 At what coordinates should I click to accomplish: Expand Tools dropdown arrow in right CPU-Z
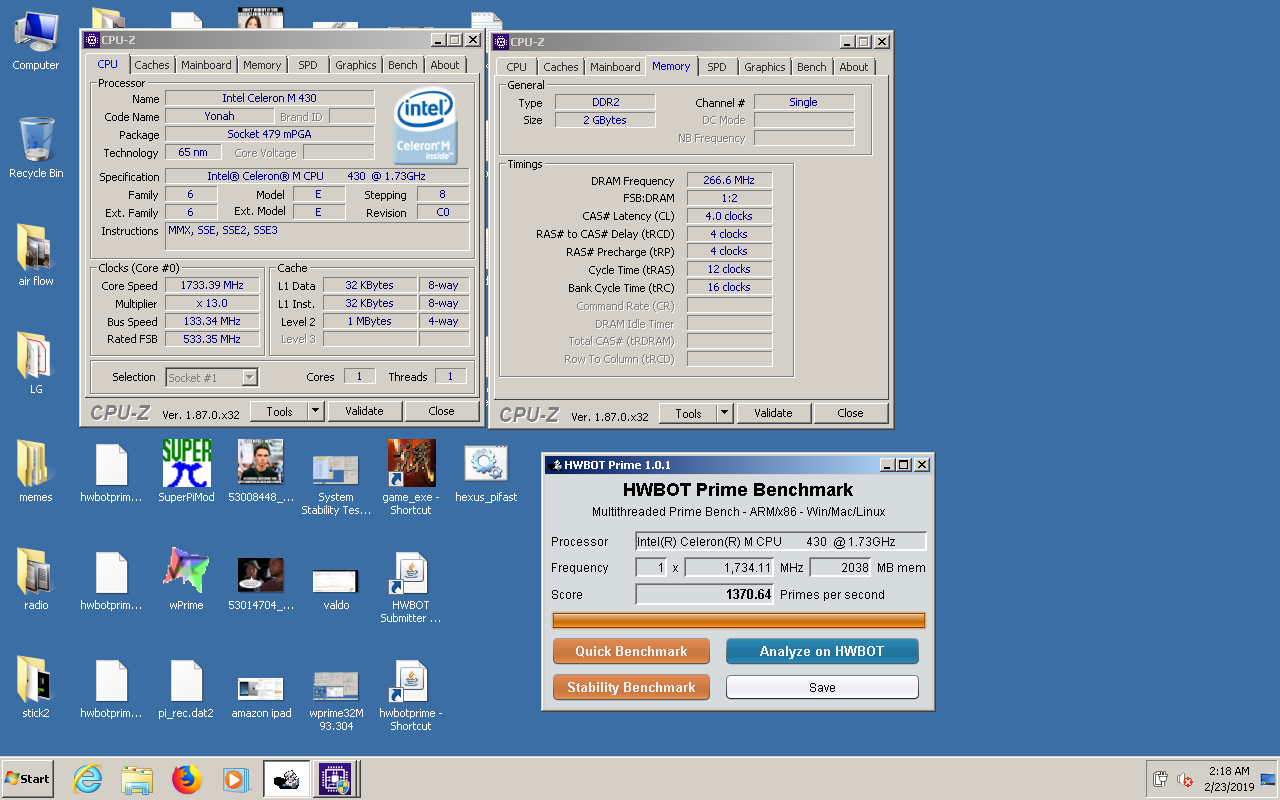pos(724,413)
